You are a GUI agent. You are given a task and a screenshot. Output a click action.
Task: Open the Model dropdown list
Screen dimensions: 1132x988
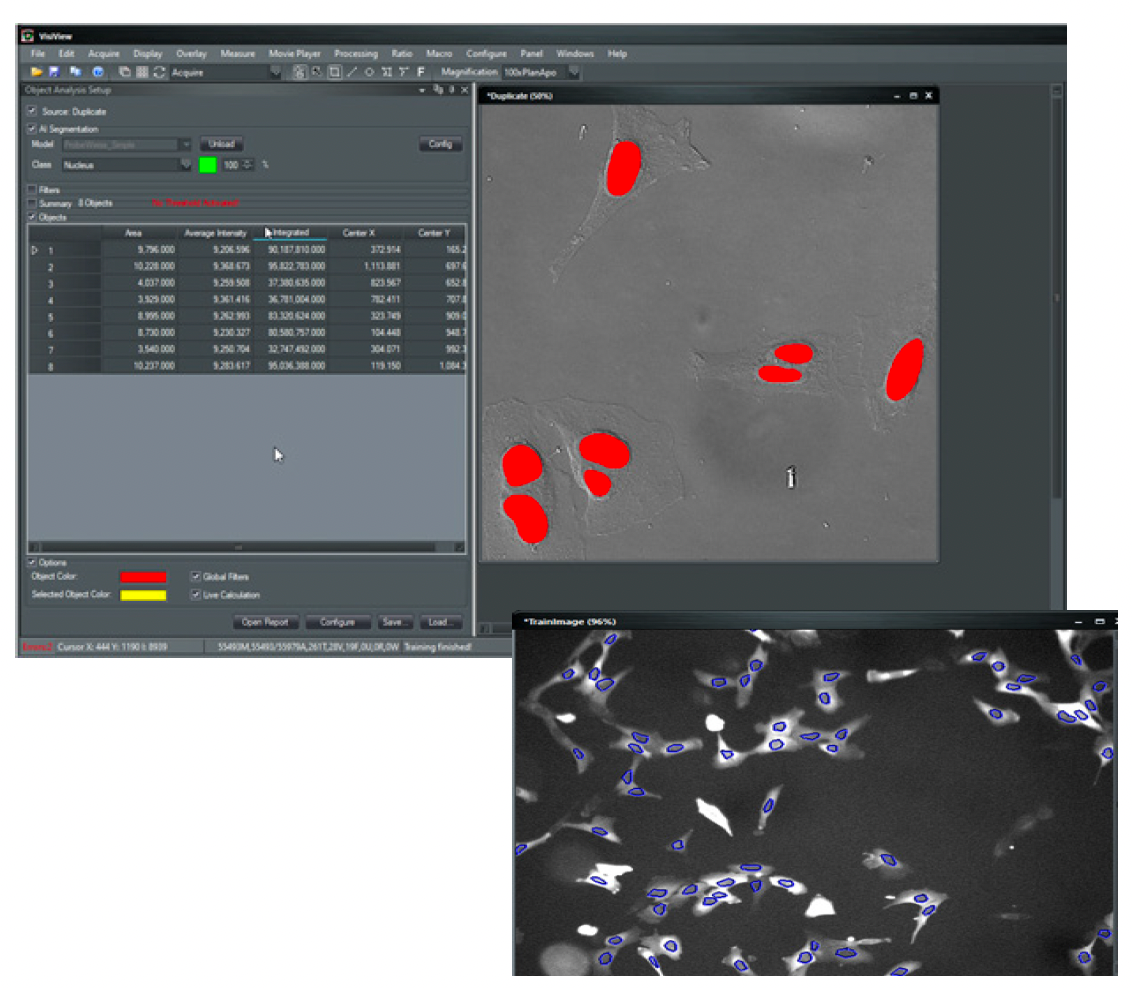click(185, 144)
